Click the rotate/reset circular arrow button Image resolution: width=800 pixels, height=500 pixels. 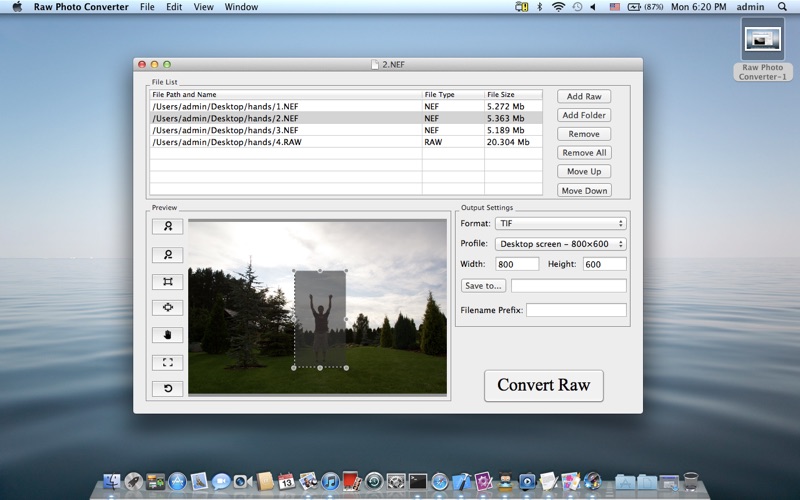click(167, 388)
